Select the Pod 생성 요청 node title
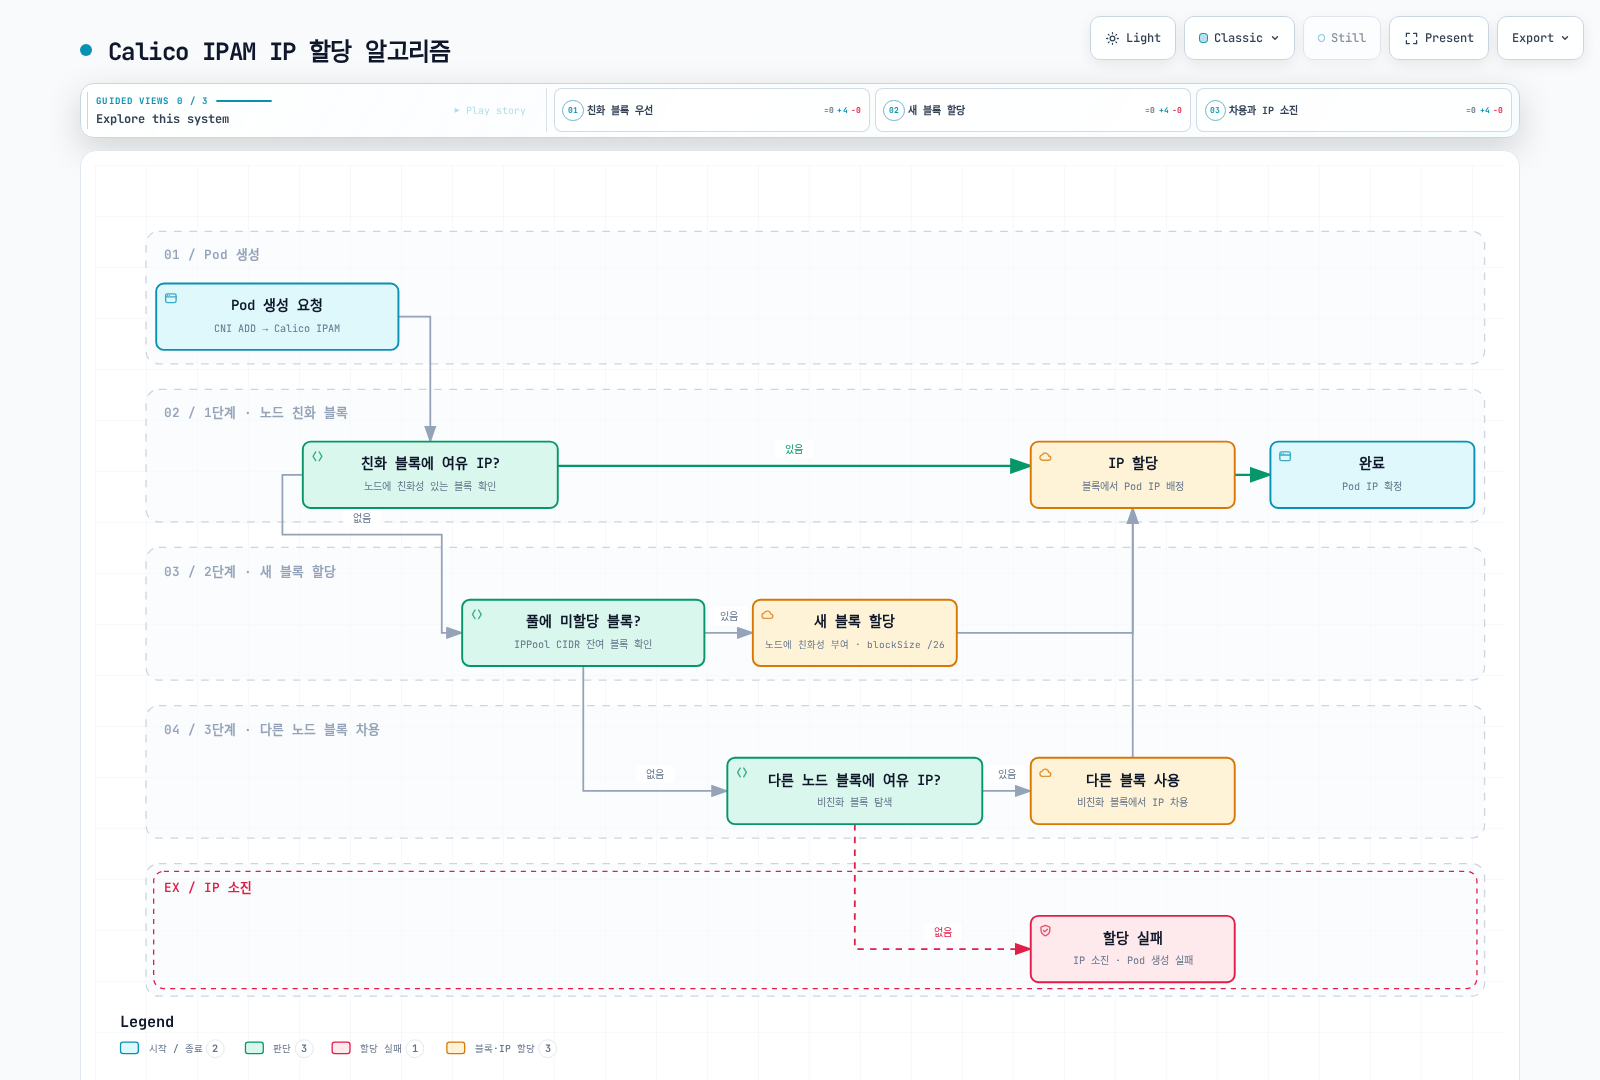 click(277, 305)
